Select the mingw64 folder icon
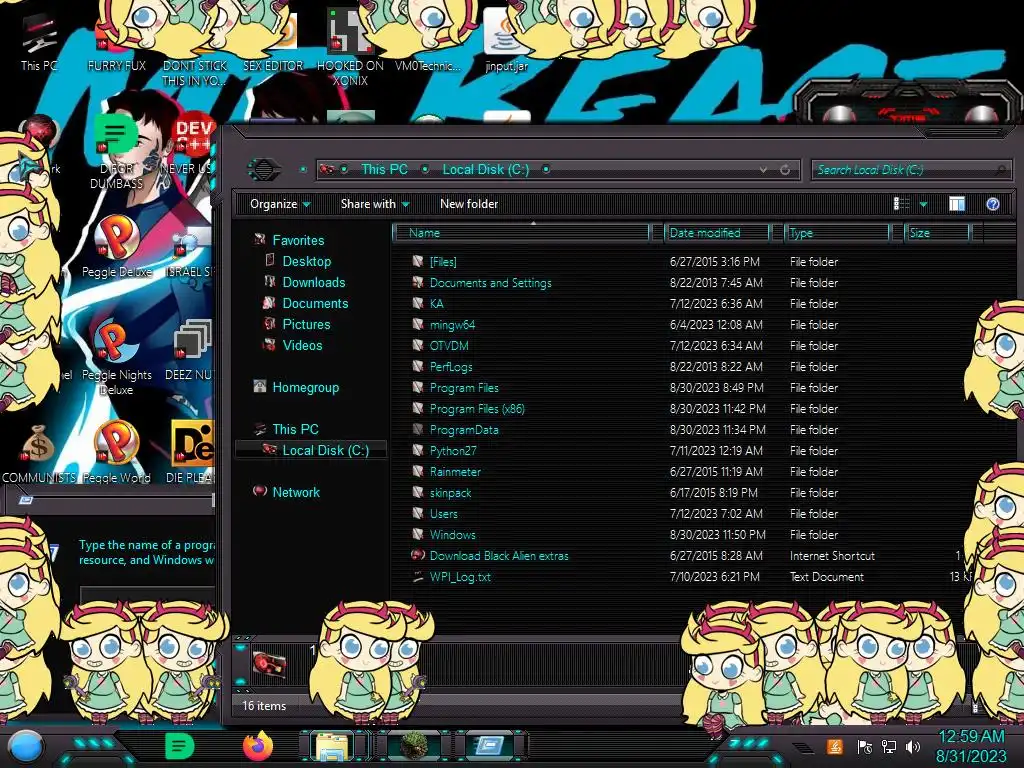The width and height of the screenshot is (1024, 768). tap(418, 324)
